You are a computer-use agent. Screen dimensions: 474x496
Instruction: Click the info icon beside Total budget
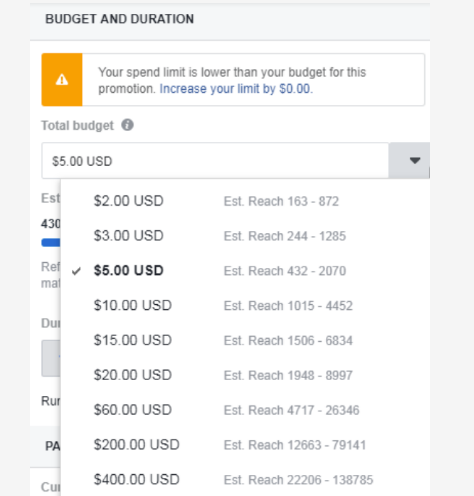(127, 125)
